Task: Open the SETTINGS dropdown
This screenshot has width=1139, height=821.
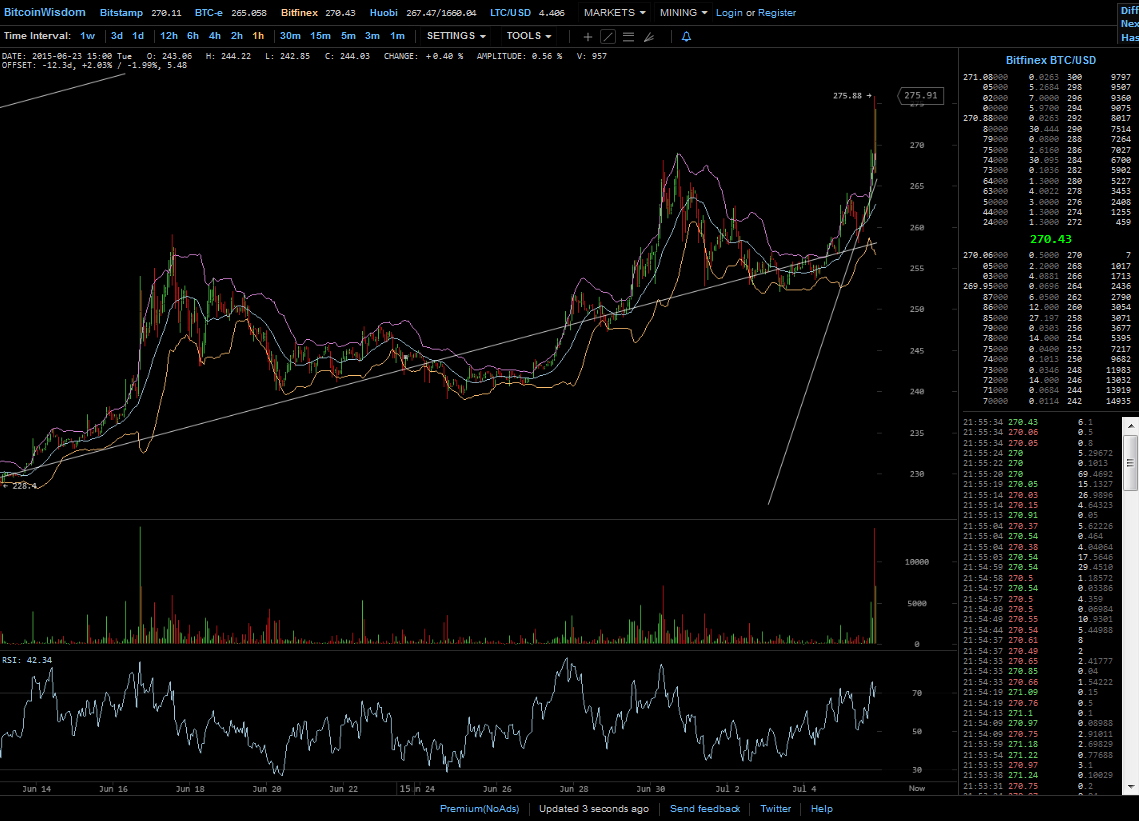Action: click(456, 36)
